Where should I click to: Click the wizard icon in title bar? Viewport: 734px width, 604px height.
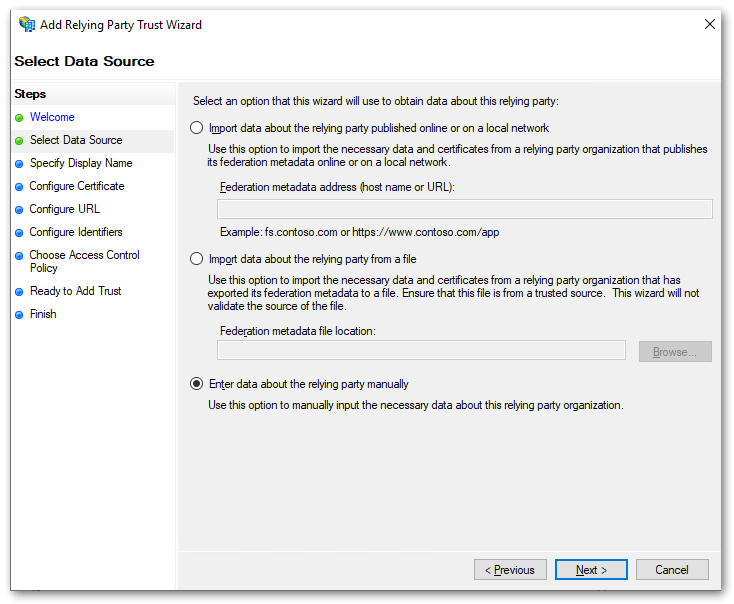[27, 25]
